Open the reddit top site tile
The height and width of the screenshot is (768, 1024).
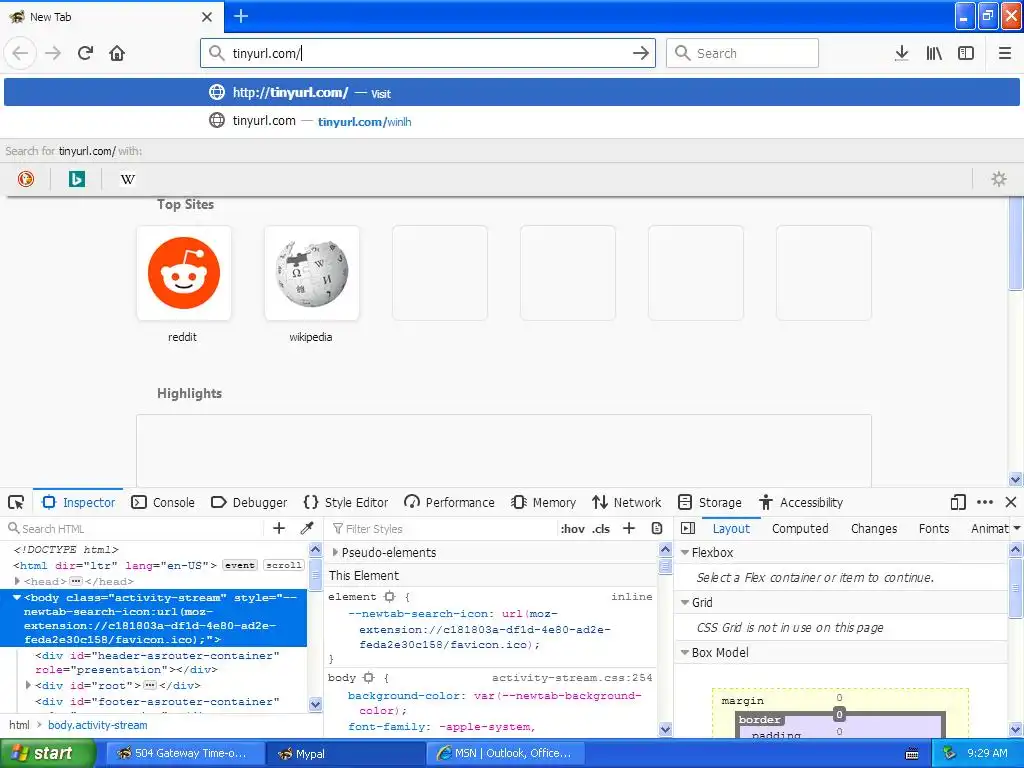pyautogui.click(x=184, y=273)
